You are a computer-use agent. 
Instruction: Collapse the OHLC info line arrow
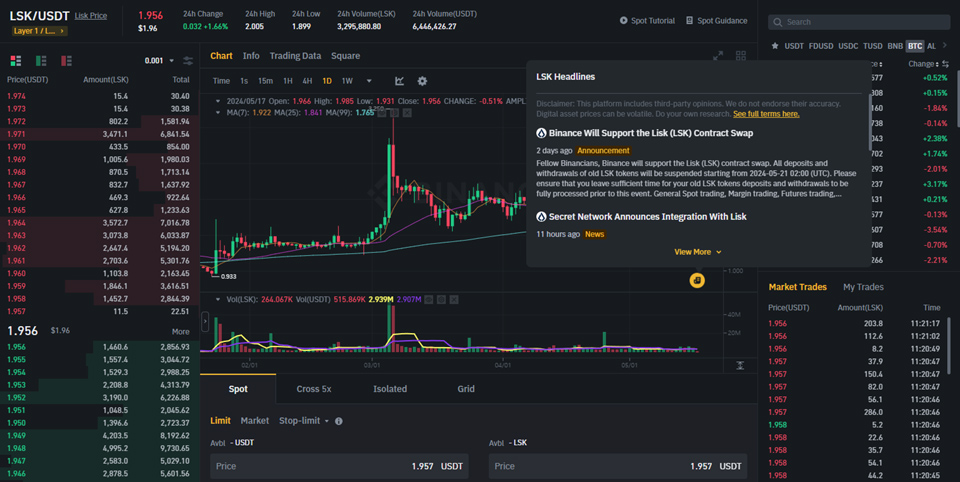click(x=218, y=101)
